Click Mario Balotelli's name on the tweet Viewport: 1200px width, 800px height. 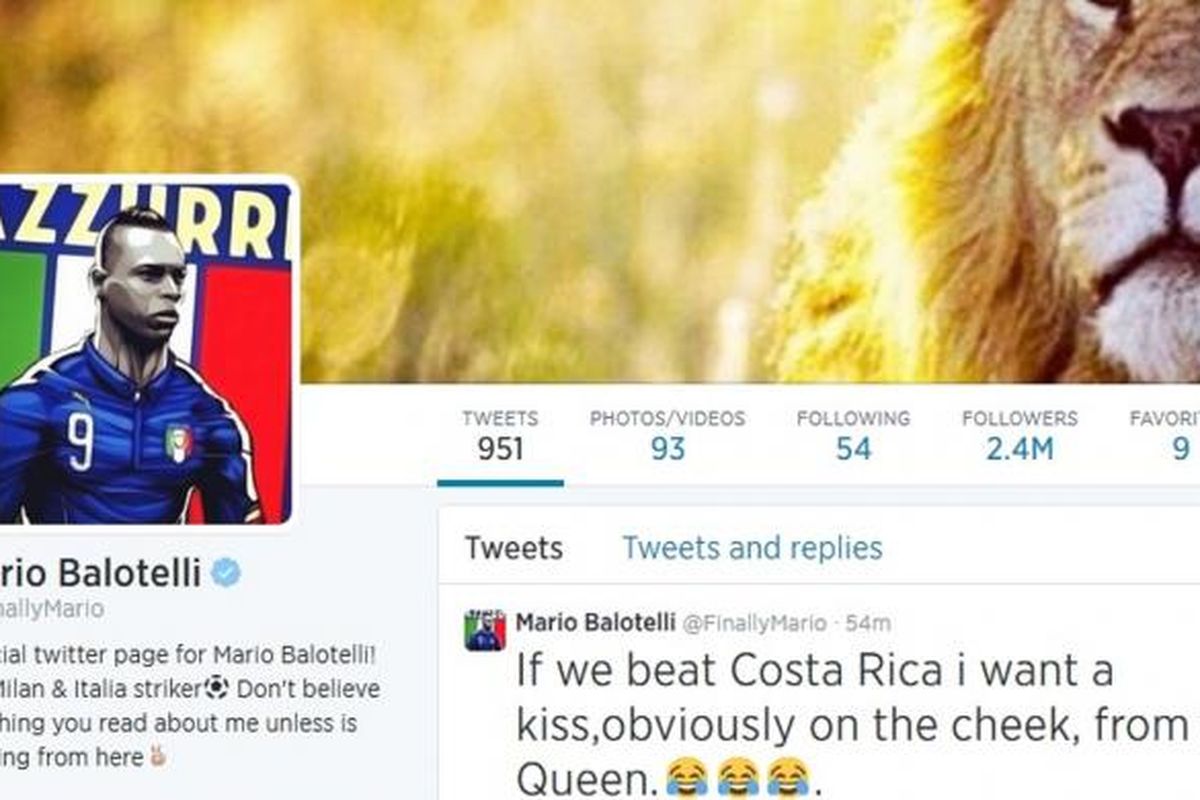[595, 623]
